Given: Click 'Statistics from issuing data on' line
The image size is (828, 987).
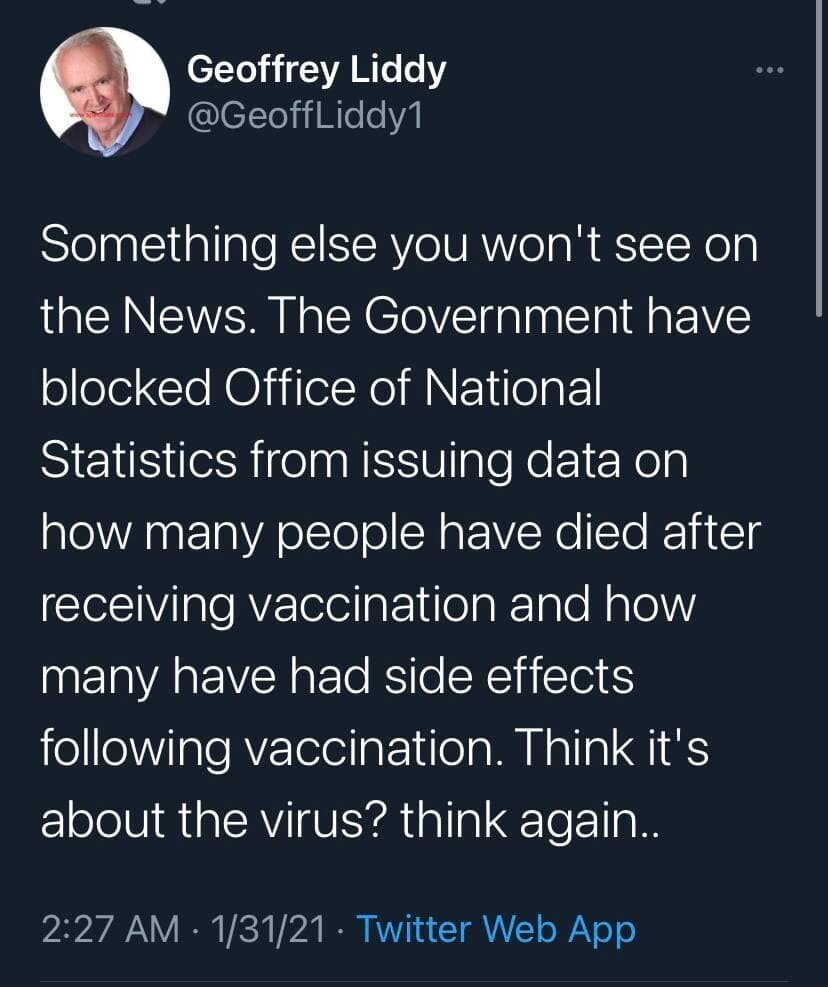Looking at the screenshot, I should coord(364,461).
